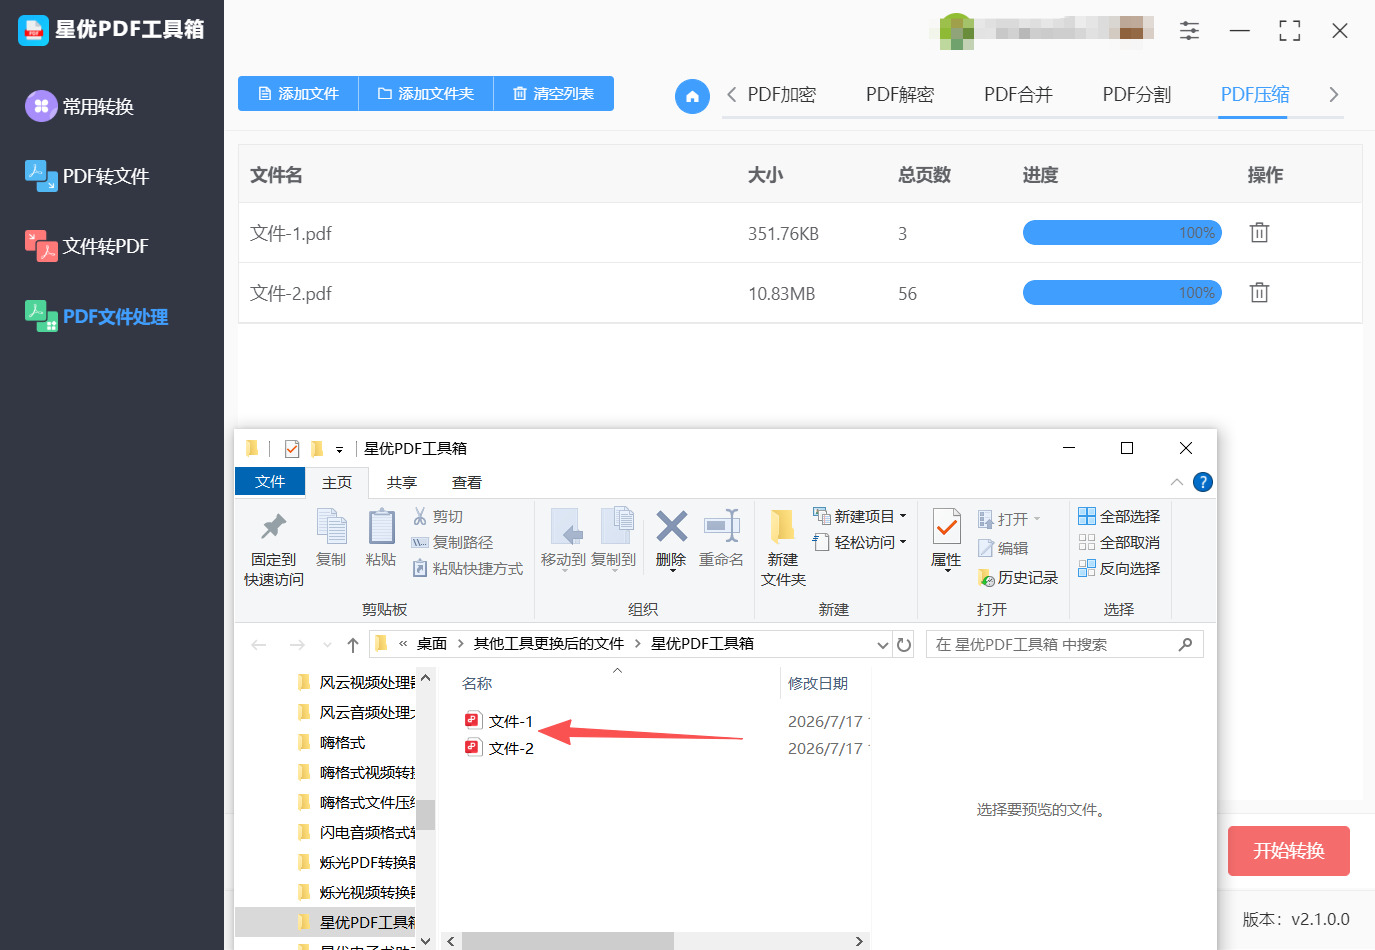
Task: Open the settings sliders icon in title bar
Action: point(1189,31)
